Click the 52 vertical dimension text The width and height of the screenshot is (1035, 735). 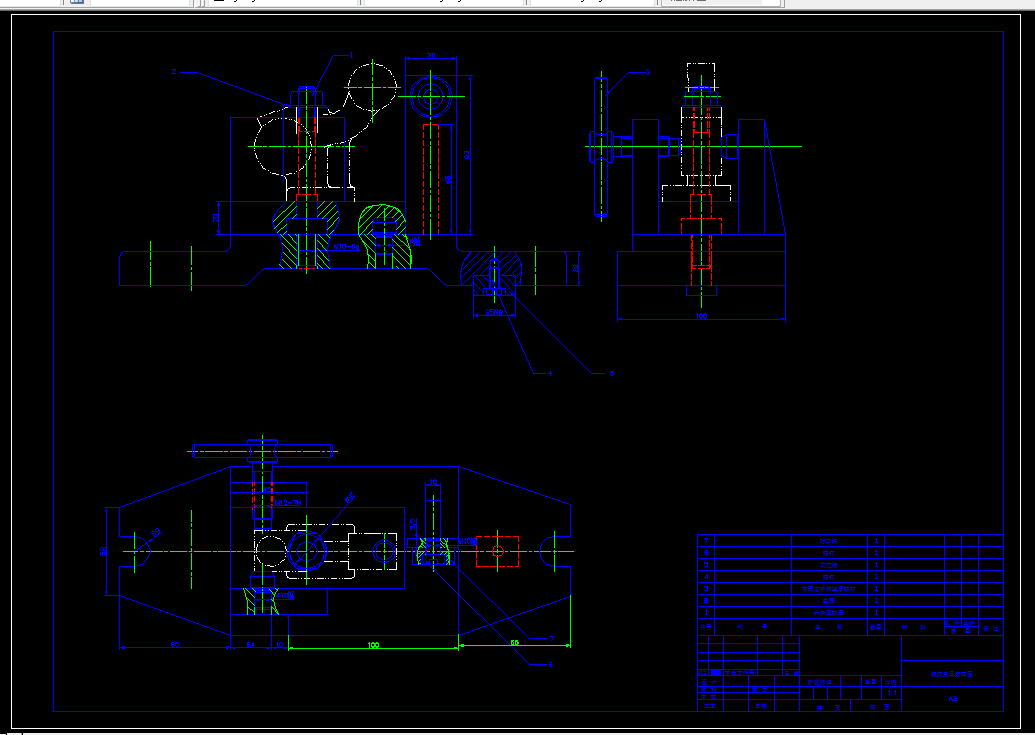pos(103,551)
